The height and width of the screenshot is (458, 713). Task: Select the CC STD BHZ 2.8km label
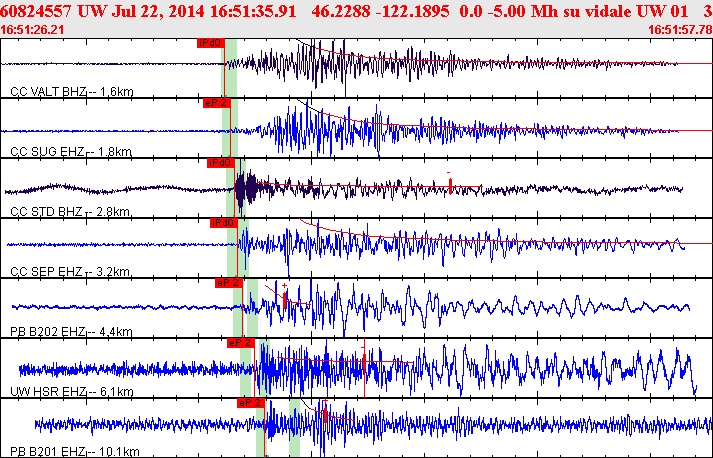(70, 211)
